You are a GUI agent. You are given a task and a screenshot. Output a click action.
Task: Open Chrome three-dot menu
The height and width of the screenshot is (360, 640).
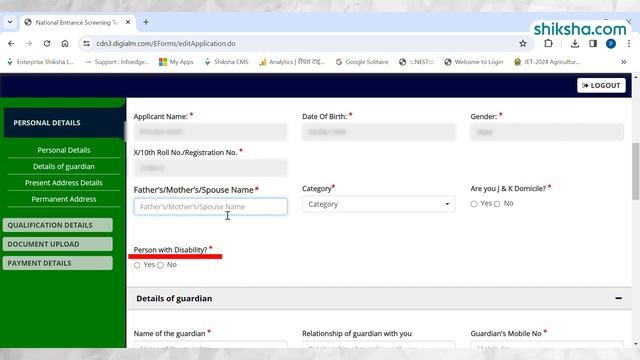tap(629, 43)
